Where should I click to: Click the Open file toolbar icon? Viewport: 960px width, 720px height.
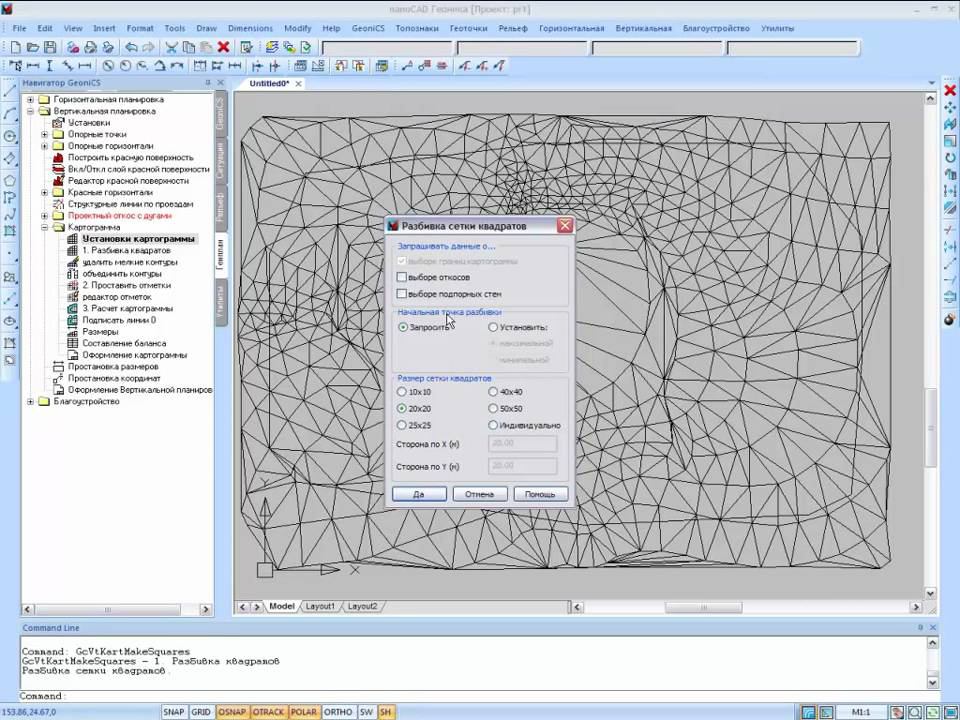click(x=33, y=47)
